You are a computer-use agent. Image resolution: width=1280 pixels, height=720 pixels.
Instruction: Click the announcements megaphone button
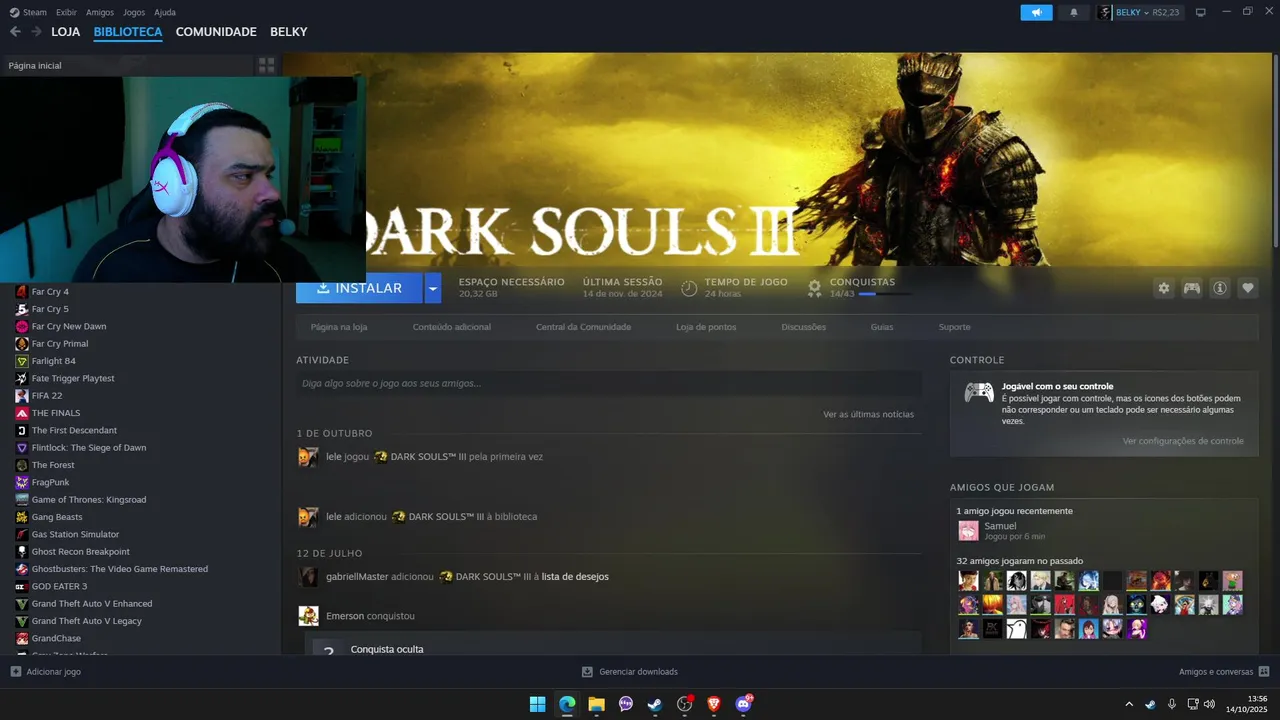click(1036, 12)
